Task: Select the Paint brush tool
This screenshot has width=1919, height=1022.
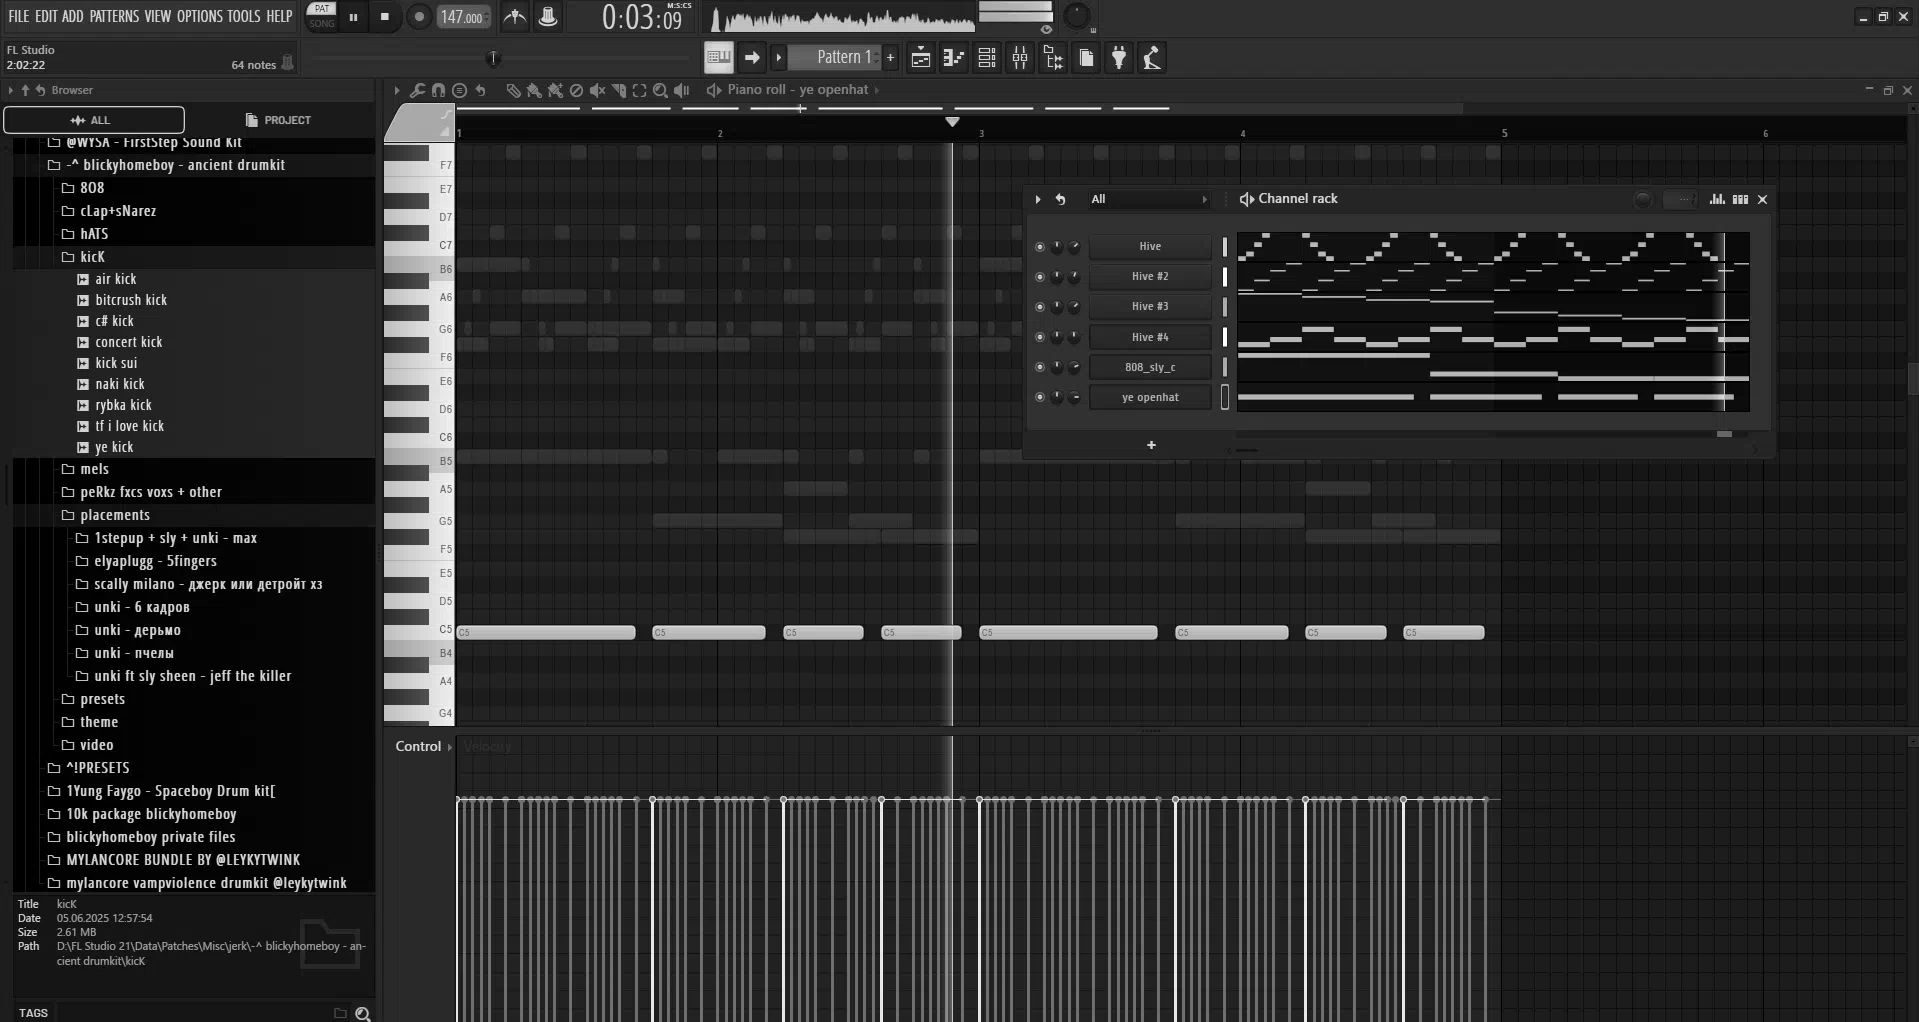Action: (534, 90)
